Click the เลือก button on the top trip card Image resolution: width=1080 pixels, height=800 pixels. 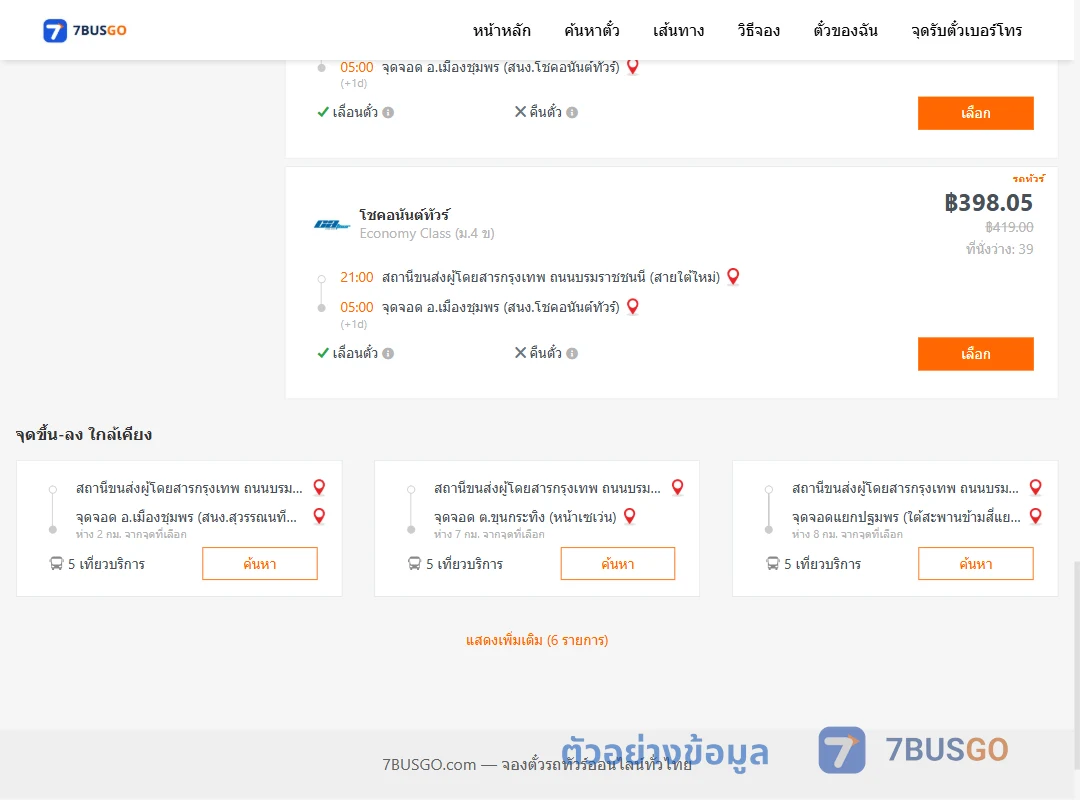click(x=975, y=113)
